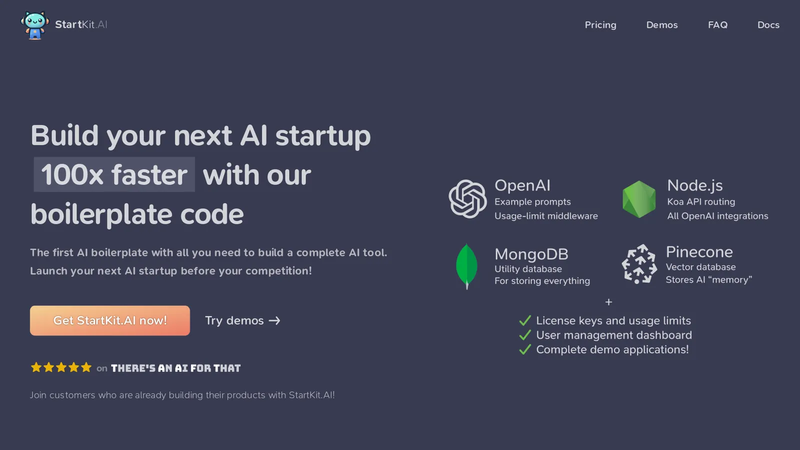This screenshot has width=800, height=450.
Task: Click the plus sign below the tech logos
Action: (x=608, y=302)
